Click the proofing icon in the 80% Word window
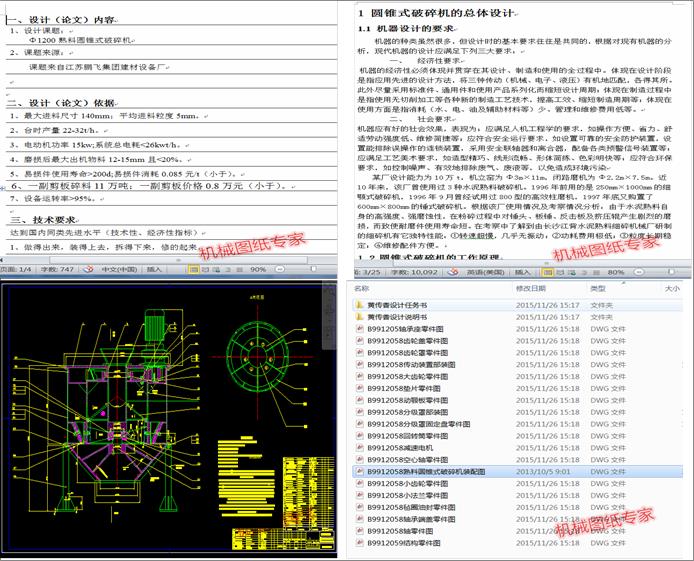694x561 pixels. [453, 272]
